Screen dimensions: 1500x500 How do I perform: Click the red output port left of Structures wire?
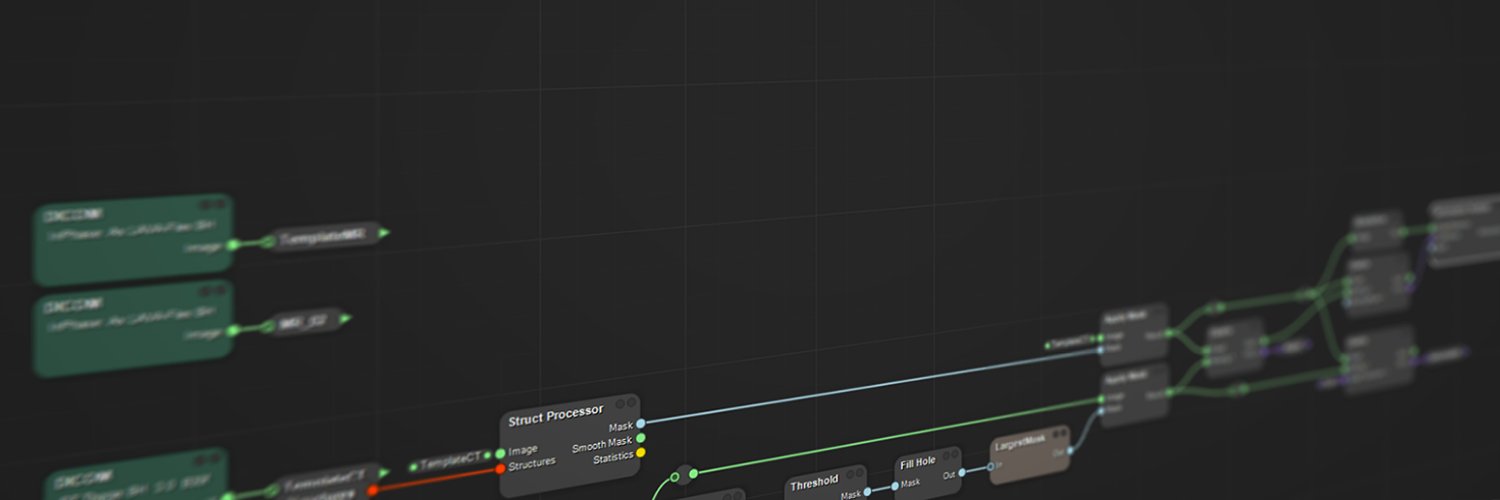pyautogui.click(x=372, y=490)
